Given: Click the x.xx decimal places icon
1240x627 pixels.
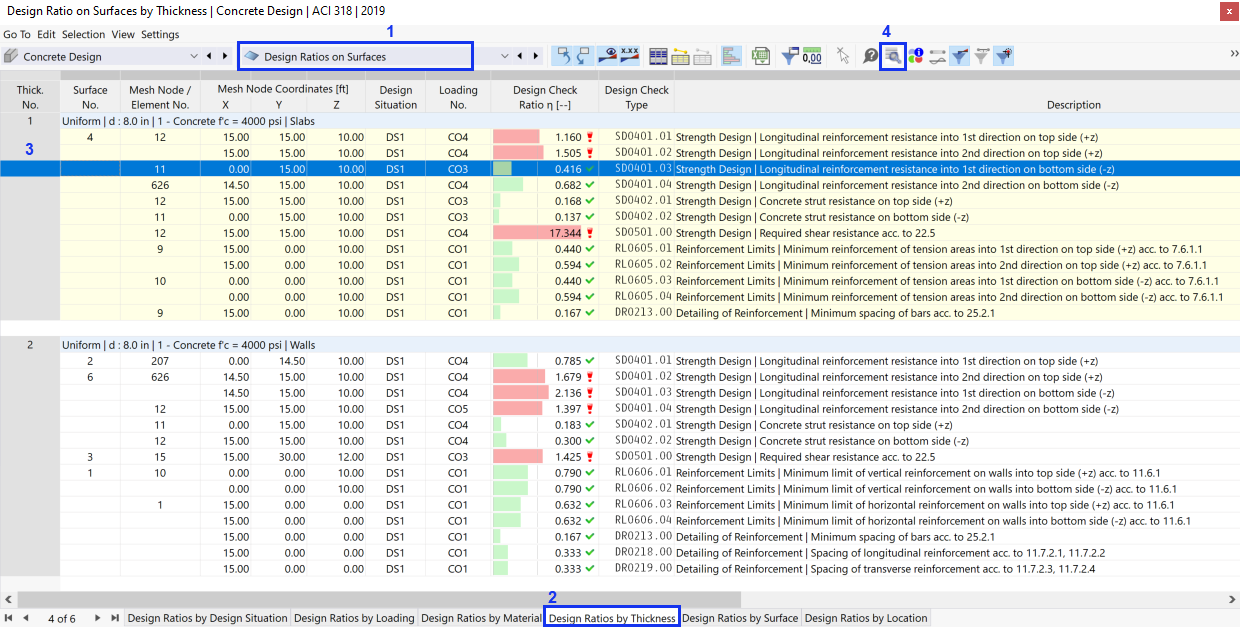Looking at the screenshot, I should click(x=630, y=57).
